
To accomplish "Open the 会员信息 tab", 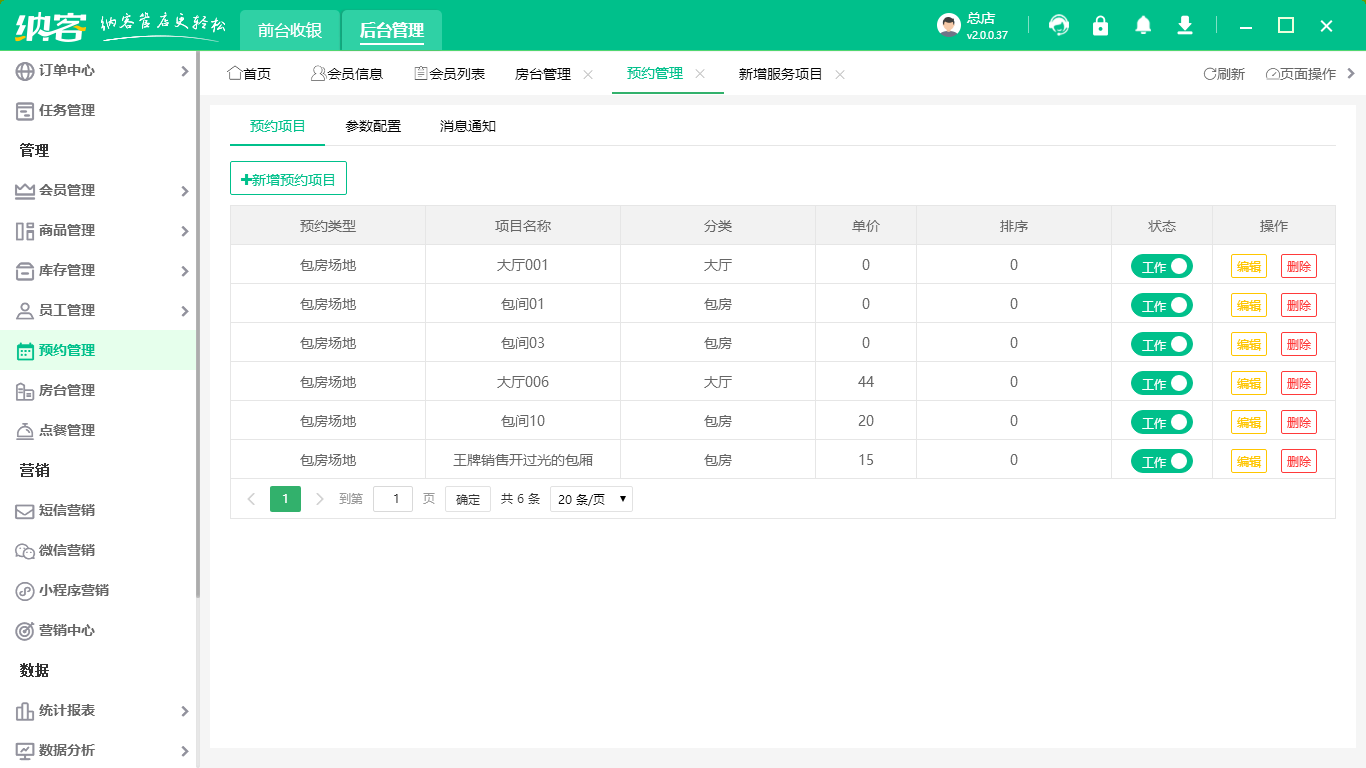I will click(346, 74).
